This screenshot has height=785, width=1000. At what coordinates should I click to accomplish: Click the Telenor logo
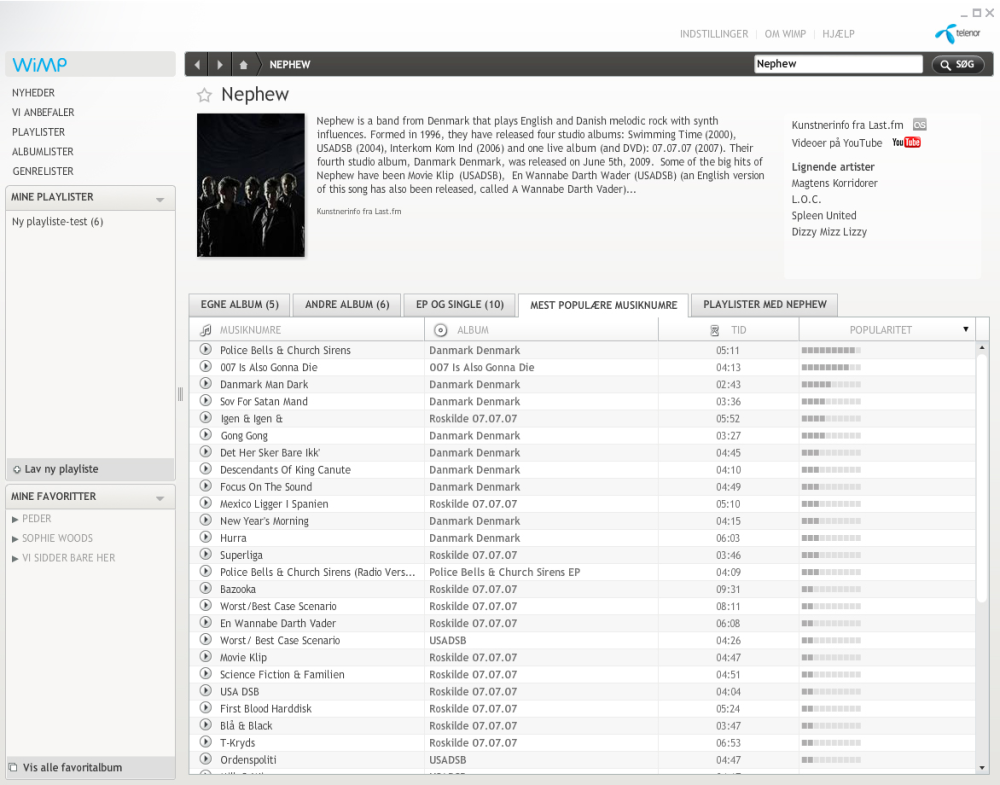pos(958,33)
